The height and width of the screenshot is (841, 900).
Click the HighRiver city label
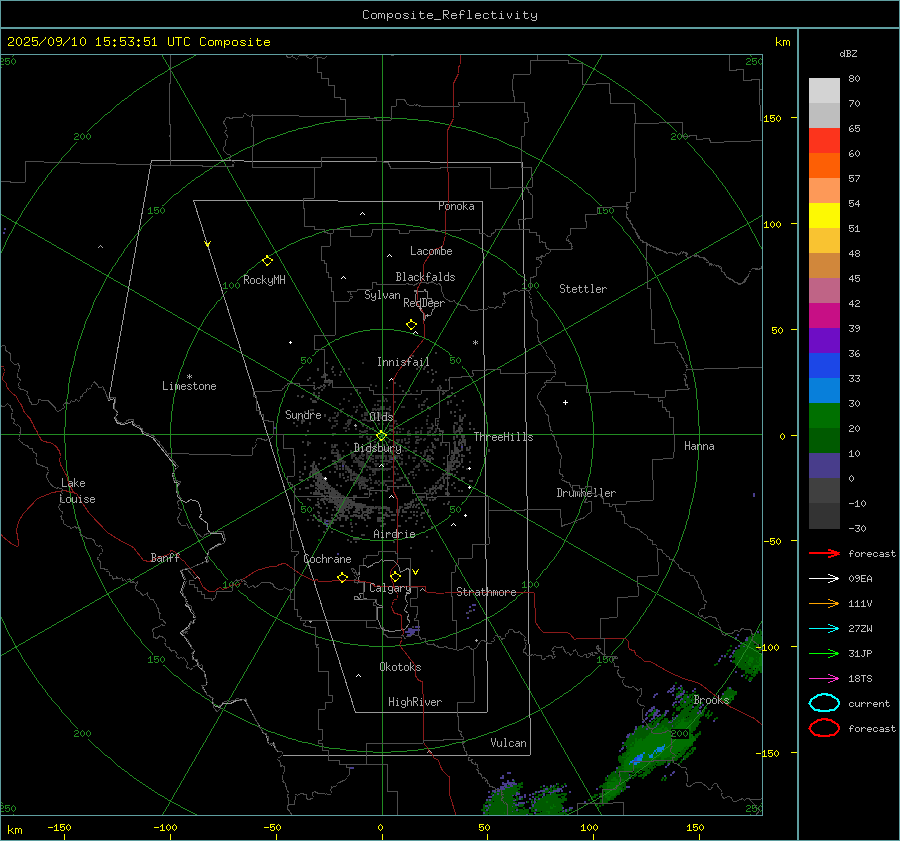pos(415,702)
